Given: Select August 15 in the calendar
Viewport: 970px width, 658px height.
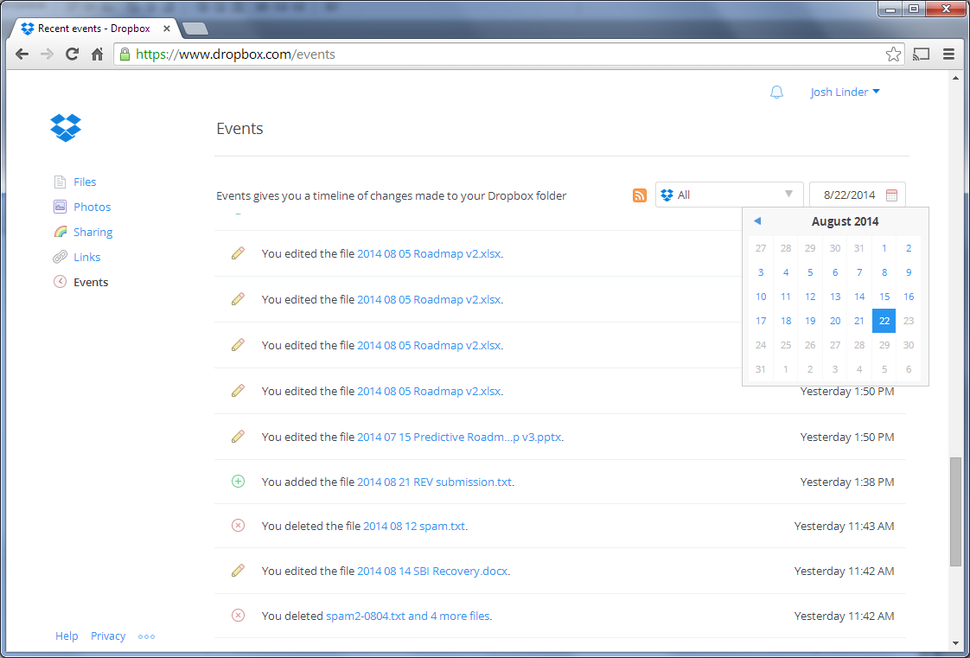Looking at the screenshot, I should (884, 296).
